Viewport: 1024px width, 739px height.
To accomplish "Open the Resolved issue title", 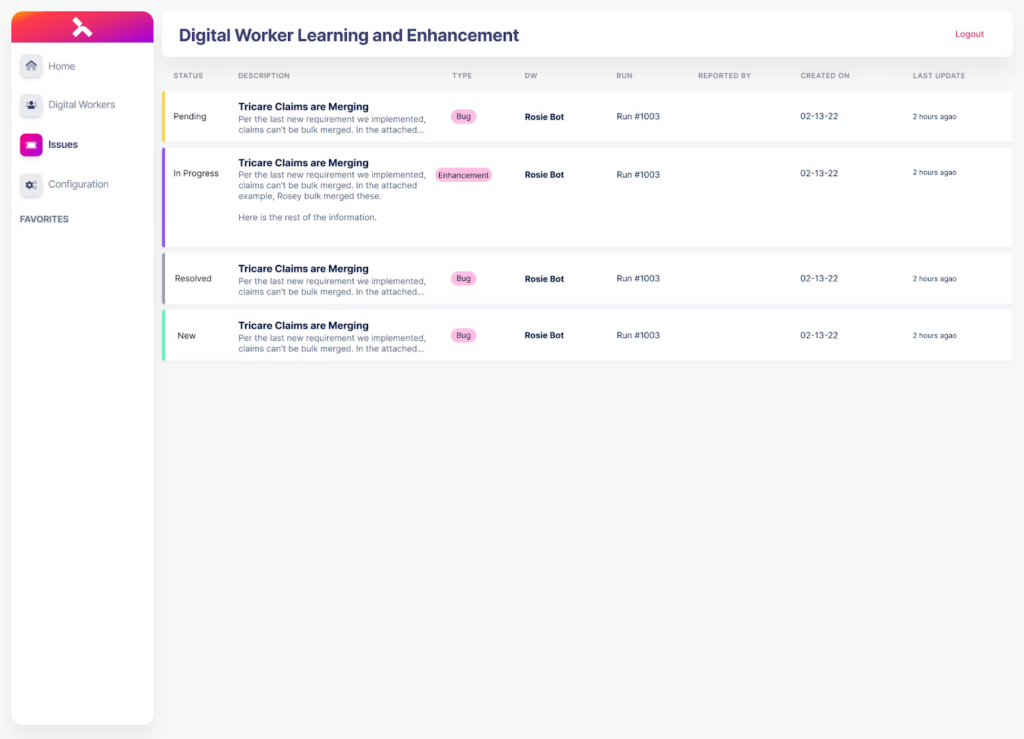I will click(303, 269).
